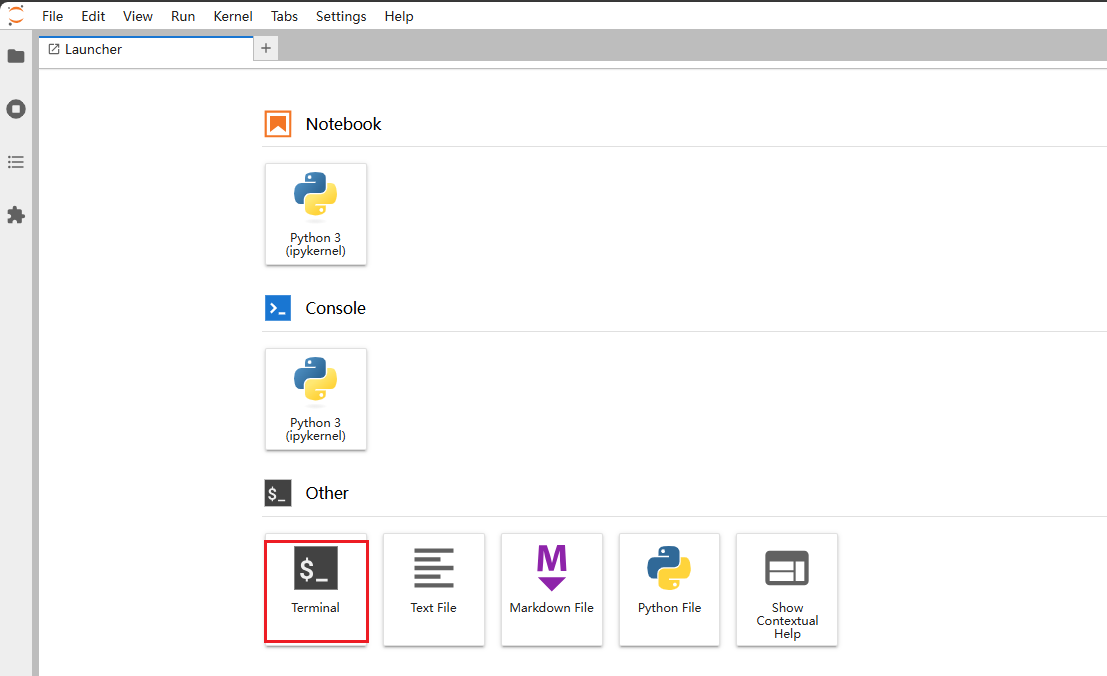The width and height of the screenshot is (1107, 676).
Task: Launch Python 3 ipykernel Notebook
Action: (316, 214)
